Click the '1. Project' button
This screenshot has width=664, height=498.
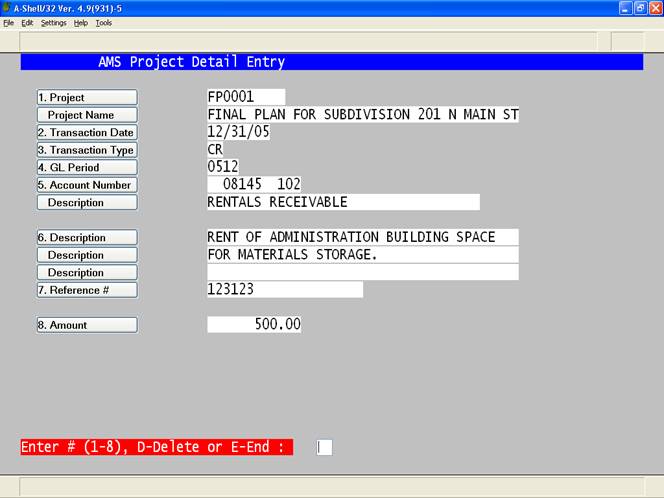[87, 97]
